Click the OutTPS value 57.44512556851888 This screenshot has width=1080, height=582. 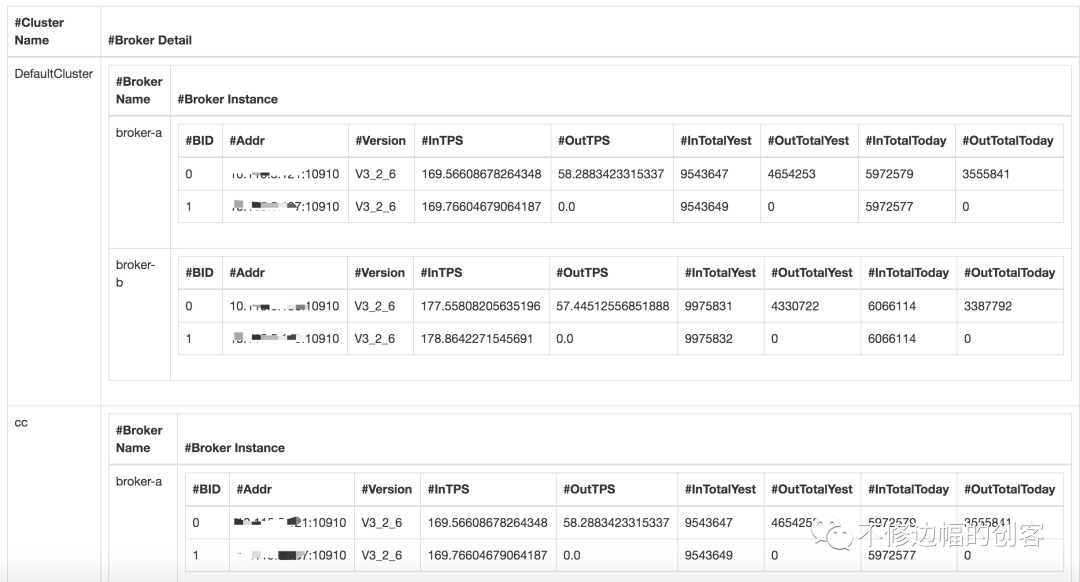coord(613,306)
